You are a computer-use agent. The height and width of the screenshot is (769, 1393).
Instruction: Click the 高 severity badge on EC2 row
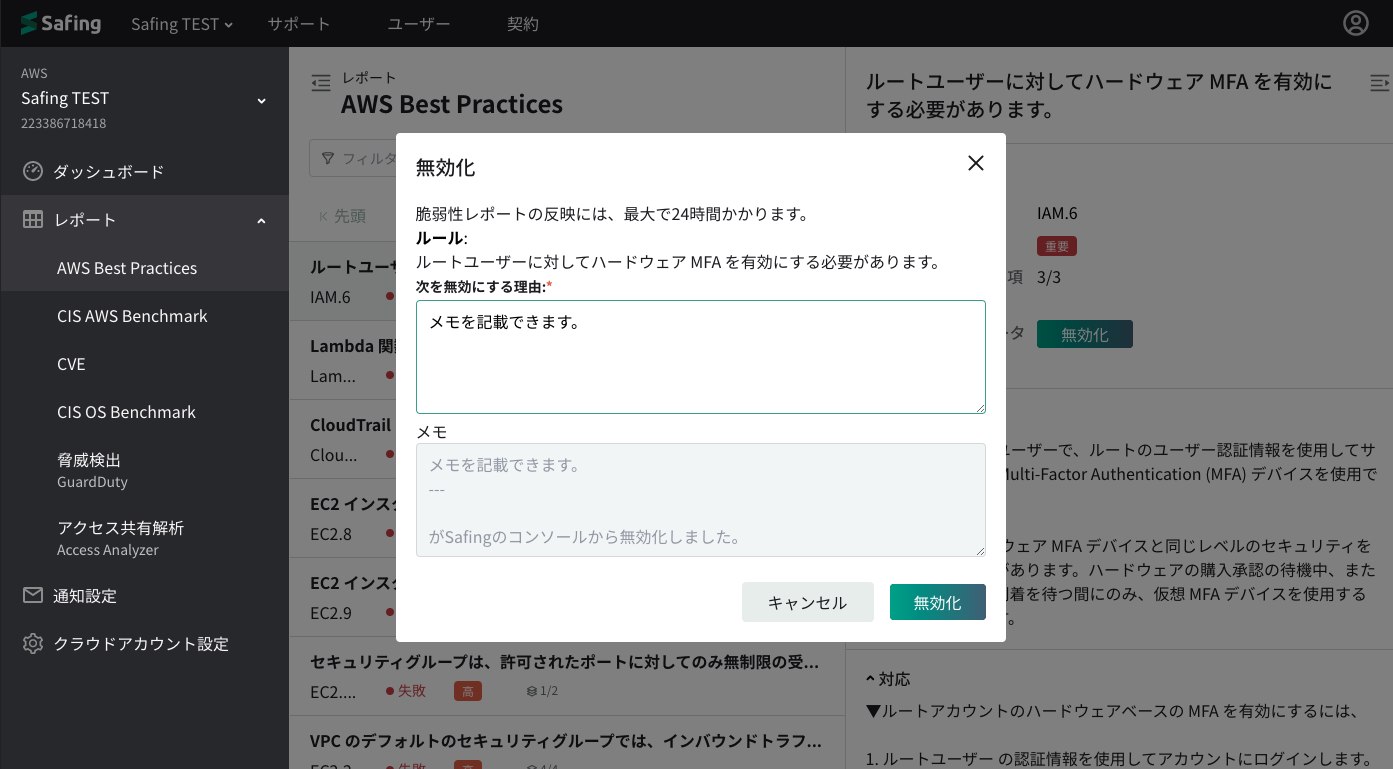(x=467, y=691)
